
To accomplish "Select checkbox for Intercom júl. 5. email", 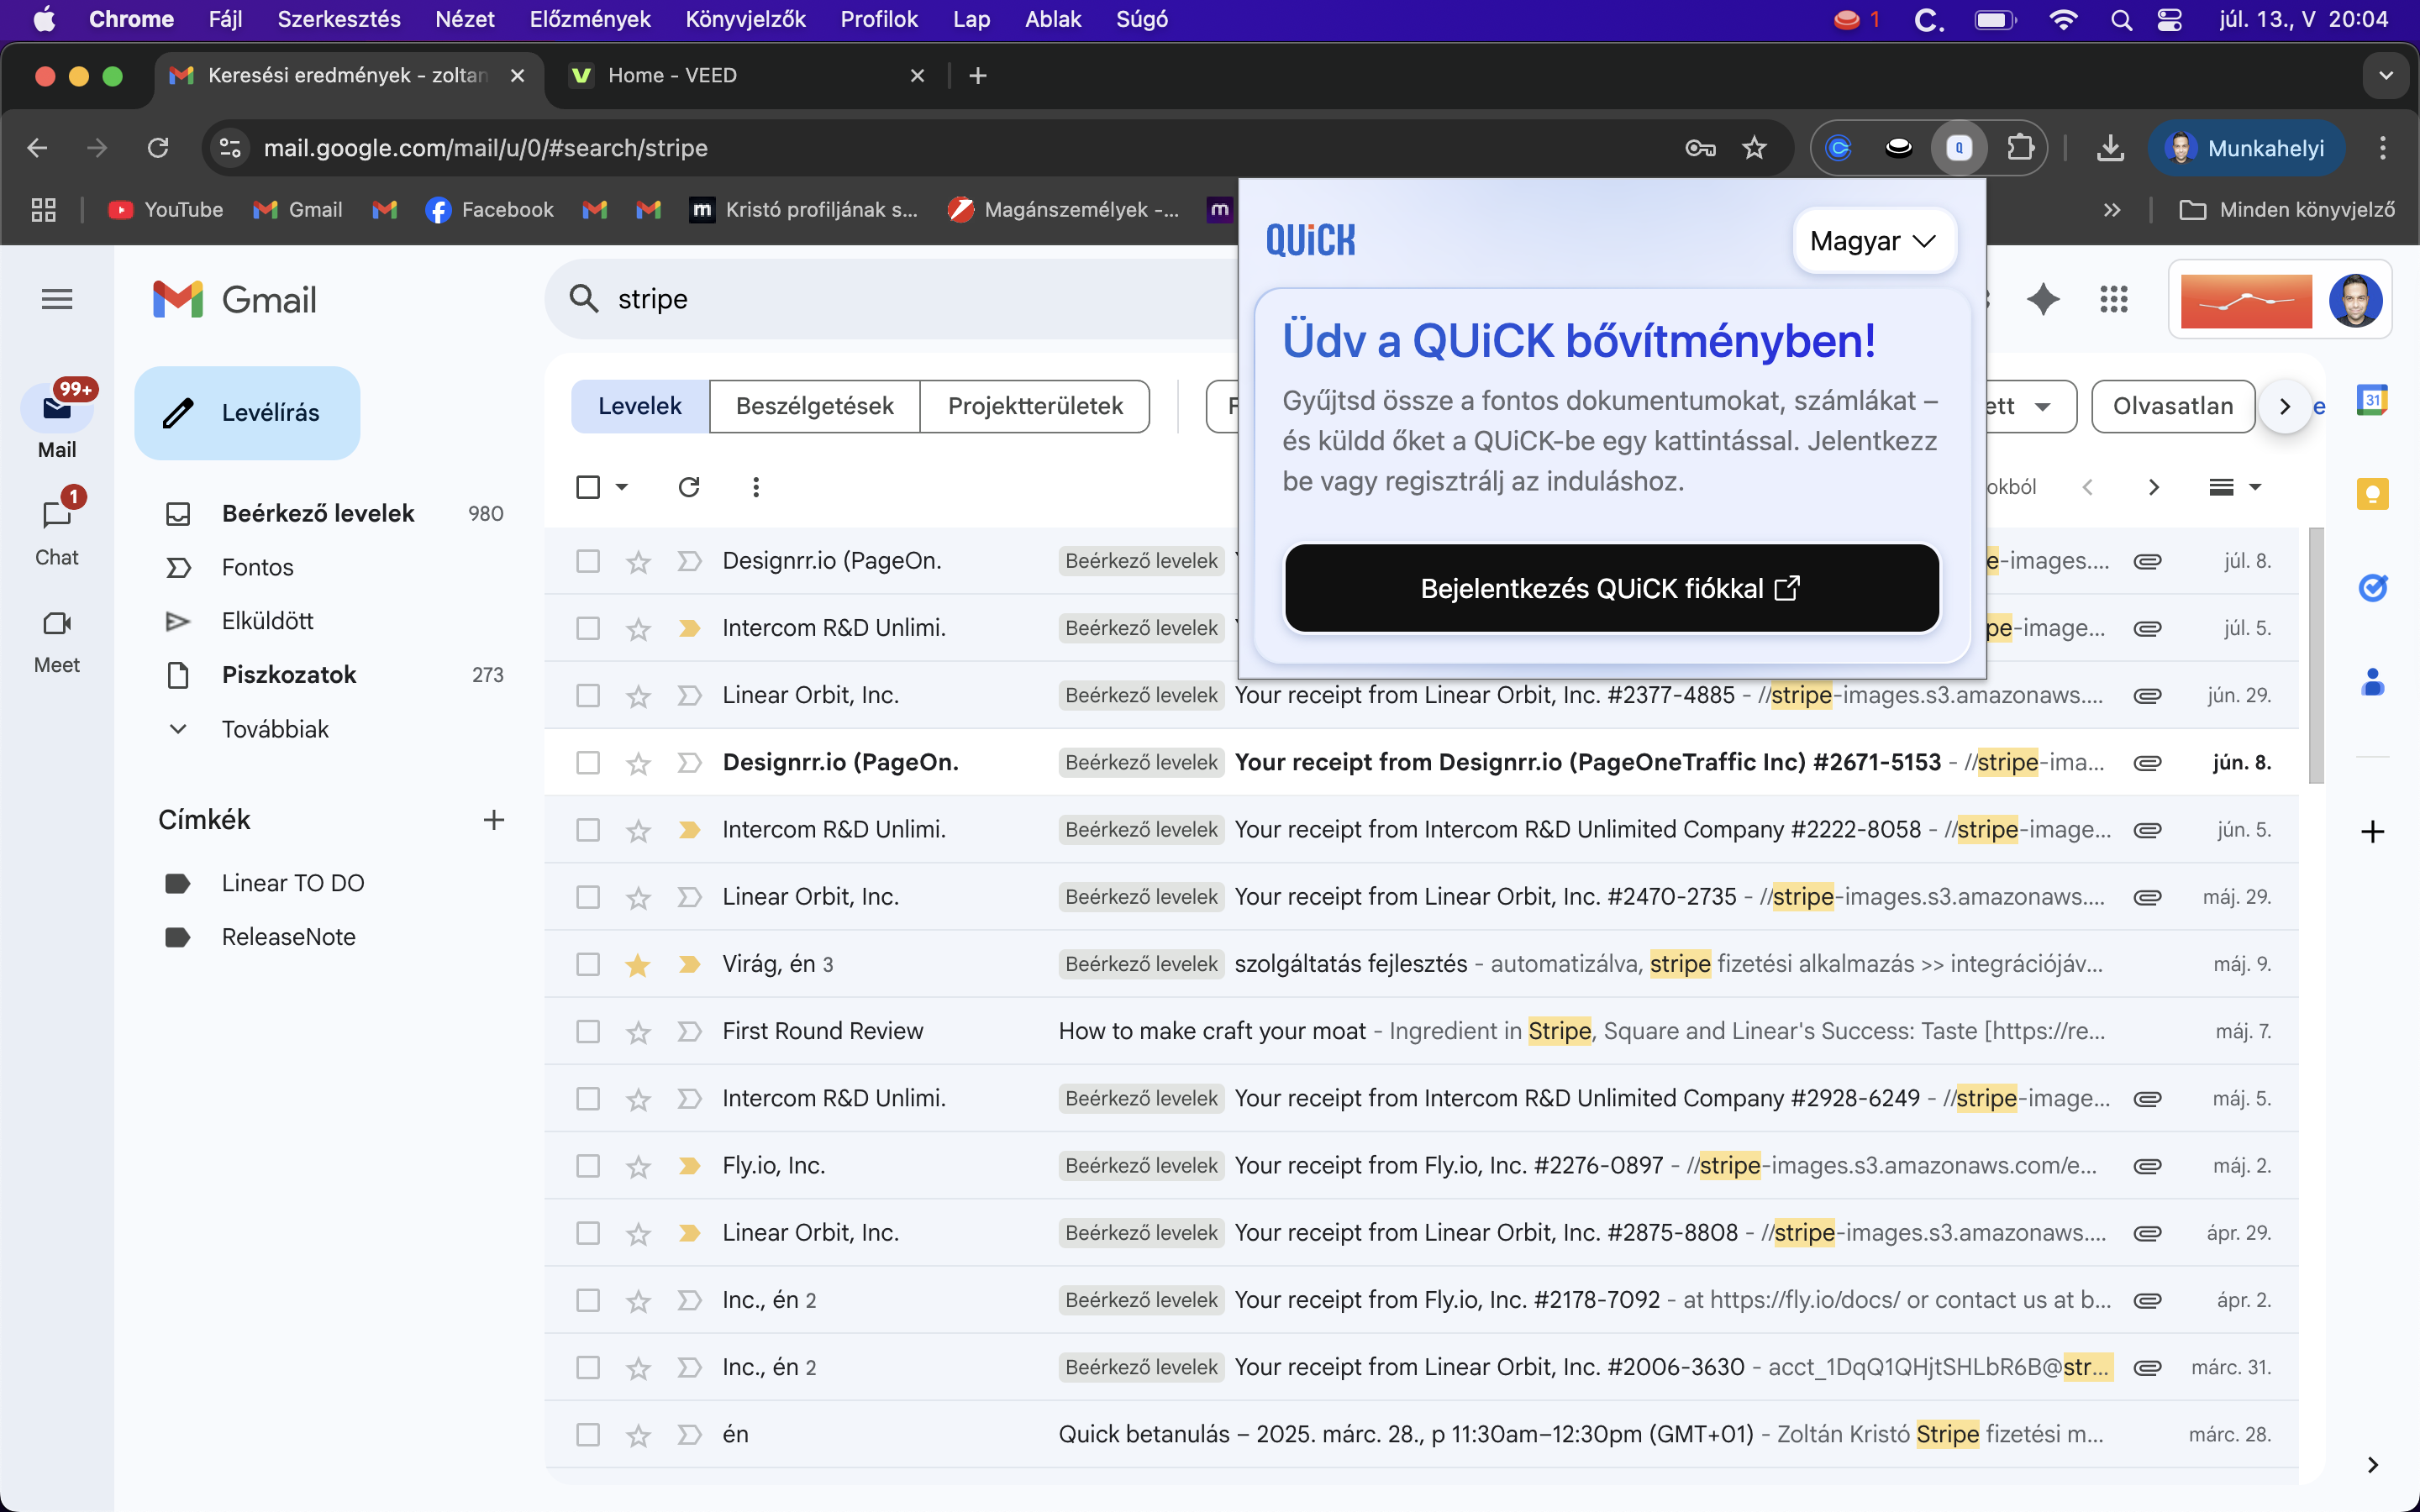I will [588, 628].
